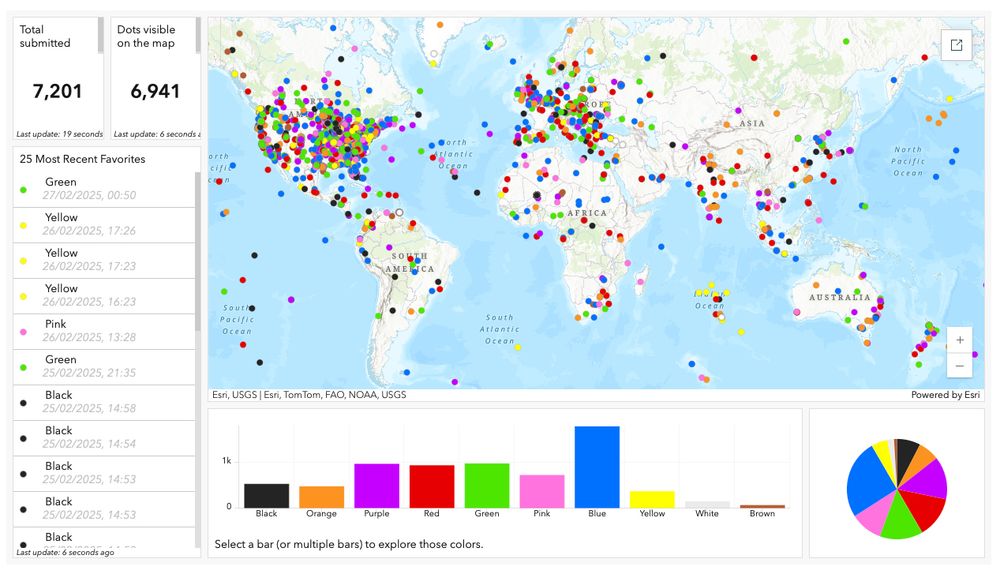The height and width of the screenshot is (571, 1000).
Task: Click the ASIA label on the map
Action: coord(752,123)
